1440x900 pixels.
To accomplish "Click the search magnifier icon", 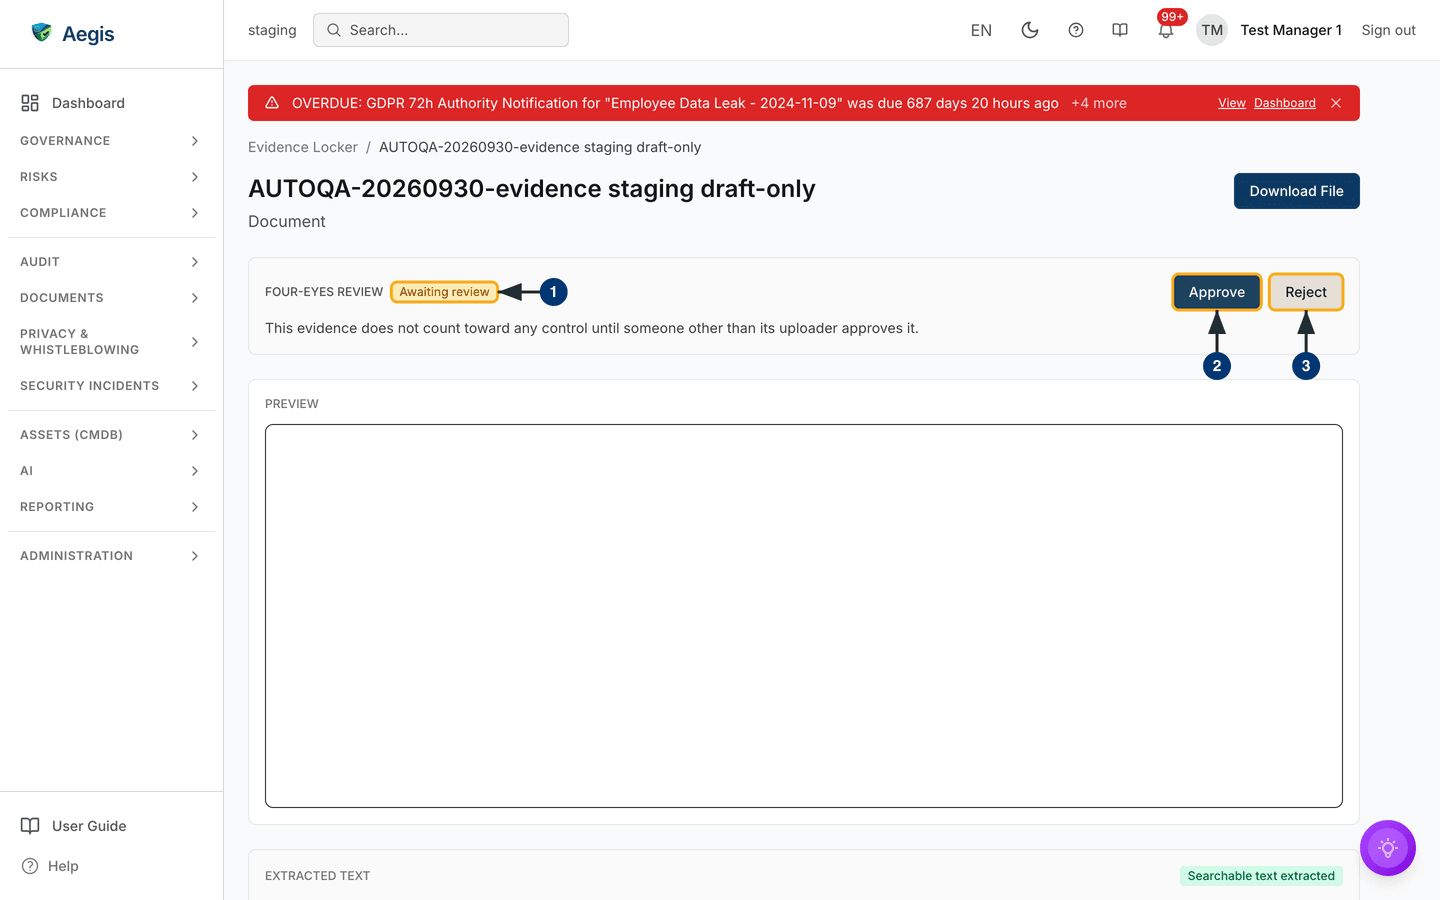I will tap(334, 30).
